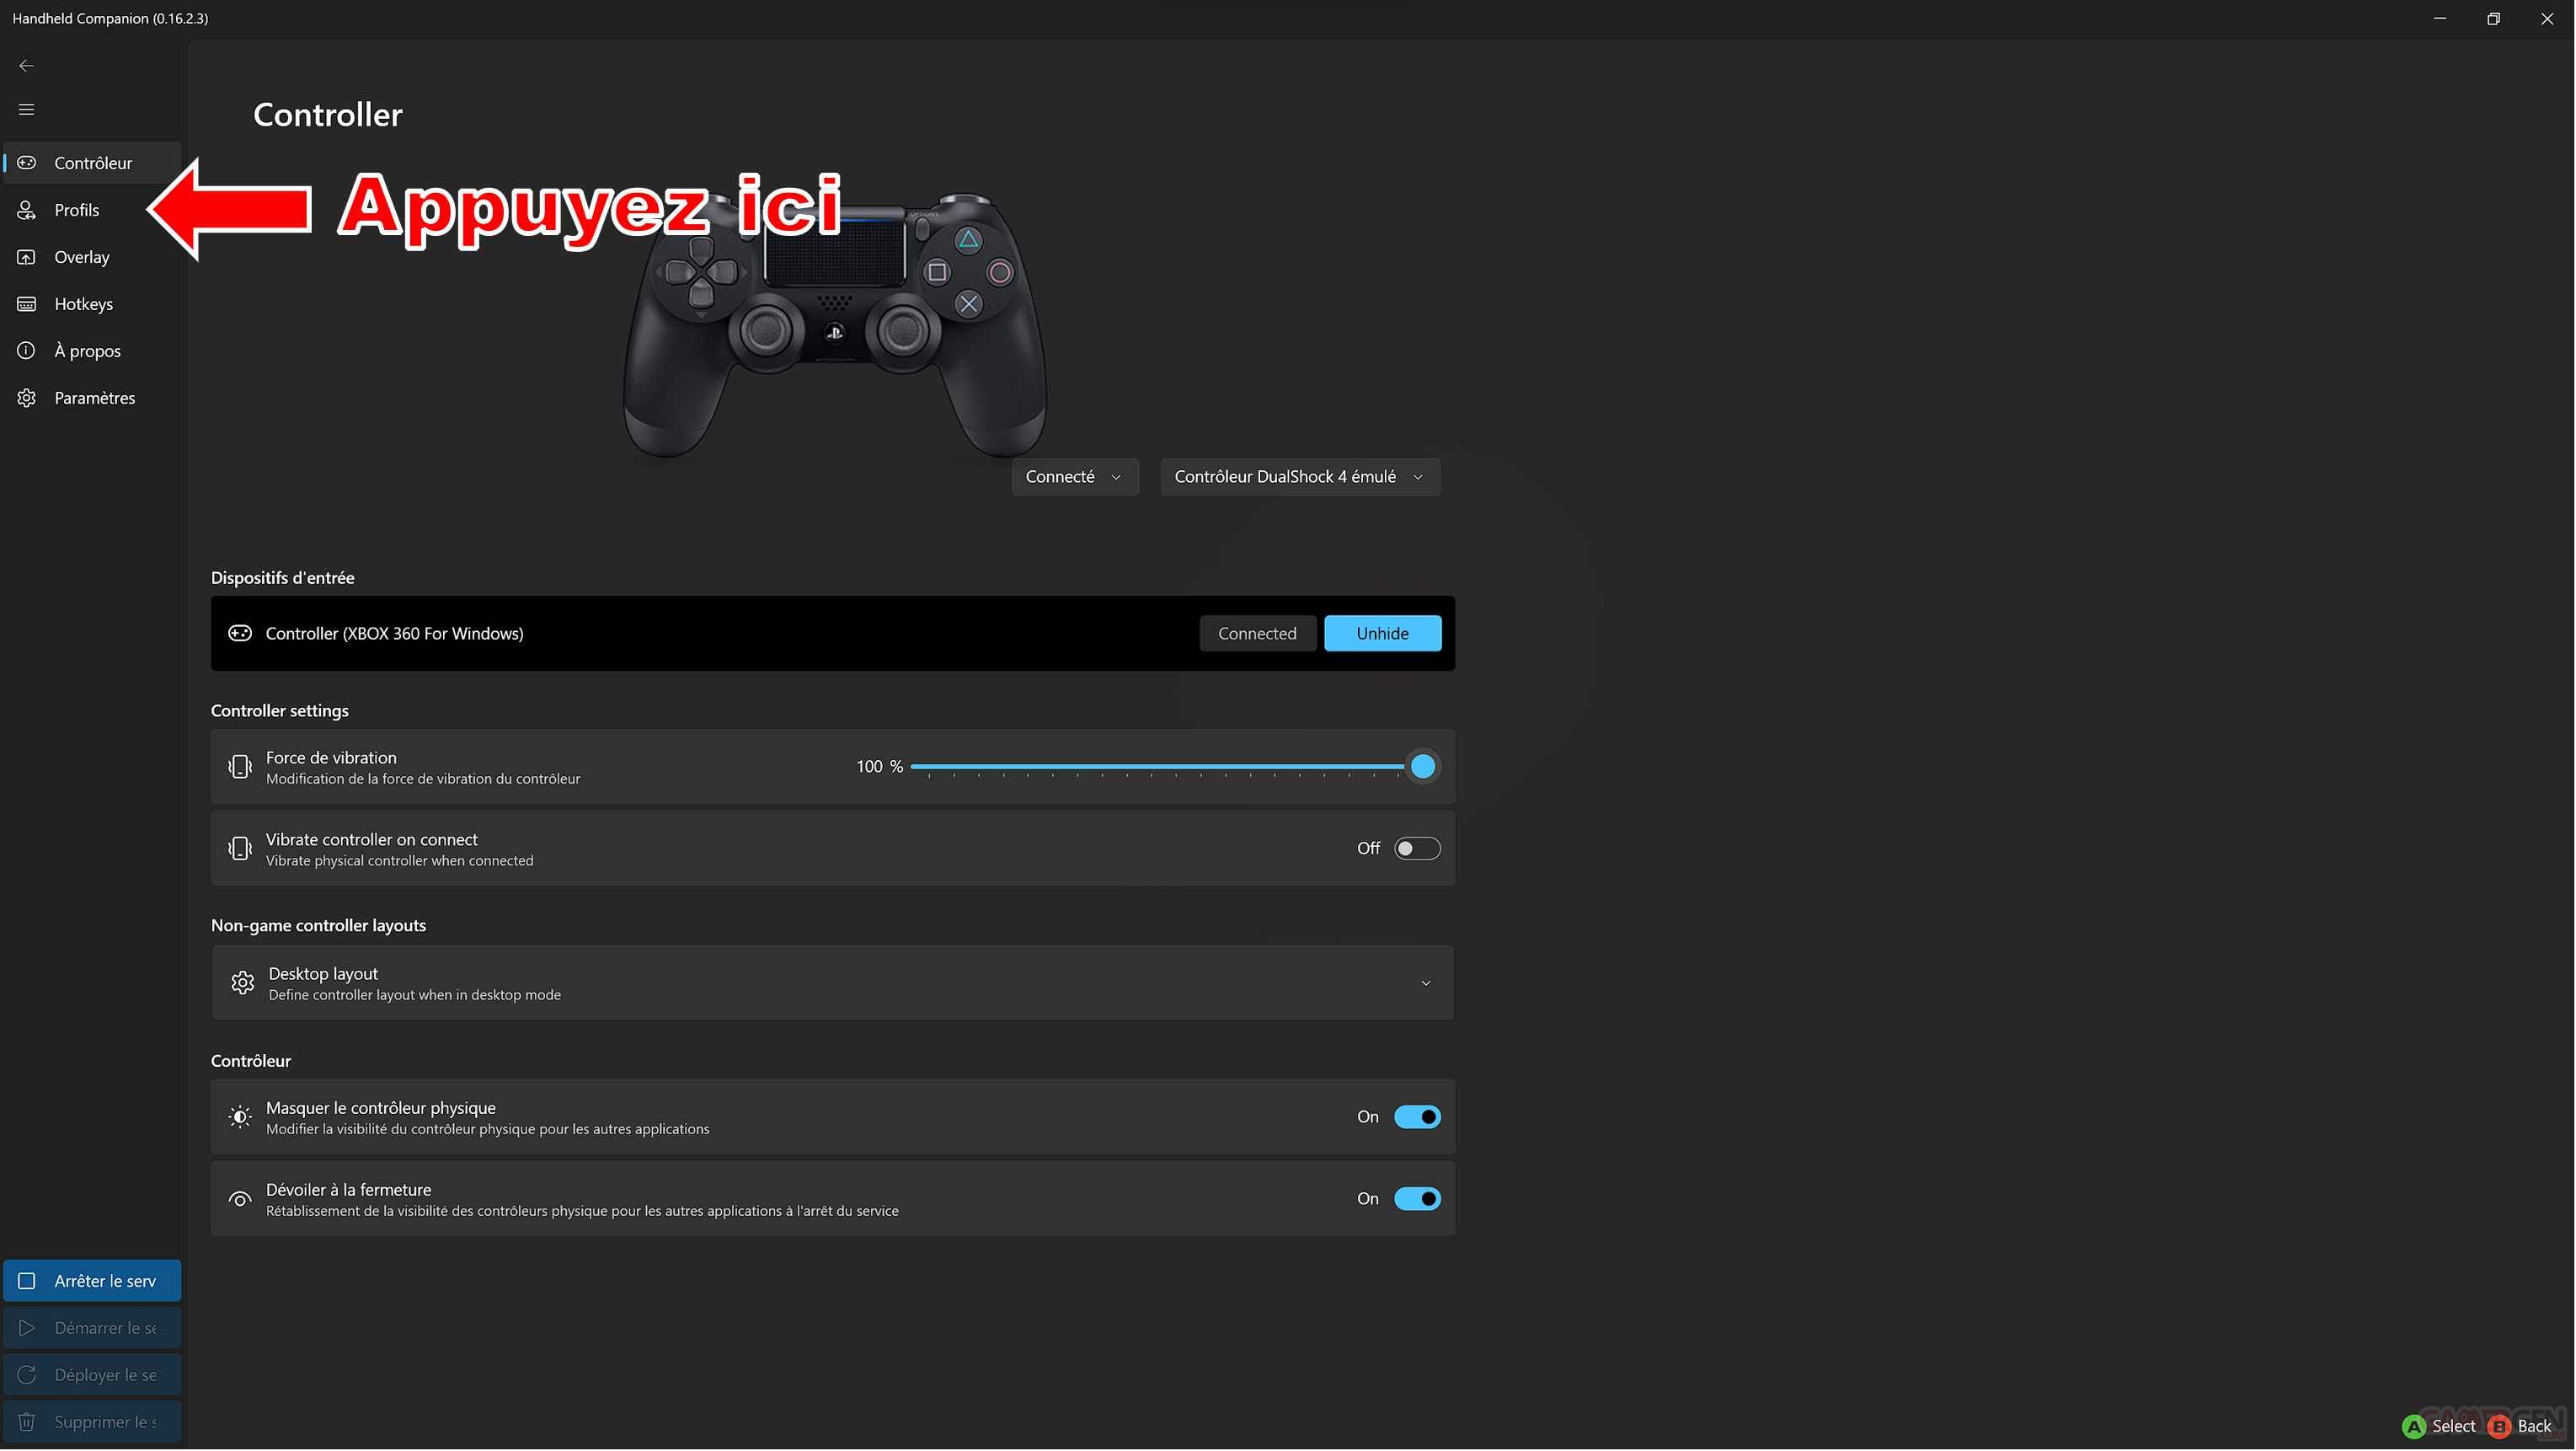The width and height of the screenshot is (2576, 1451).
Task: Enable Vibrate controller on connect toggle
Action: click(1417, 849)
